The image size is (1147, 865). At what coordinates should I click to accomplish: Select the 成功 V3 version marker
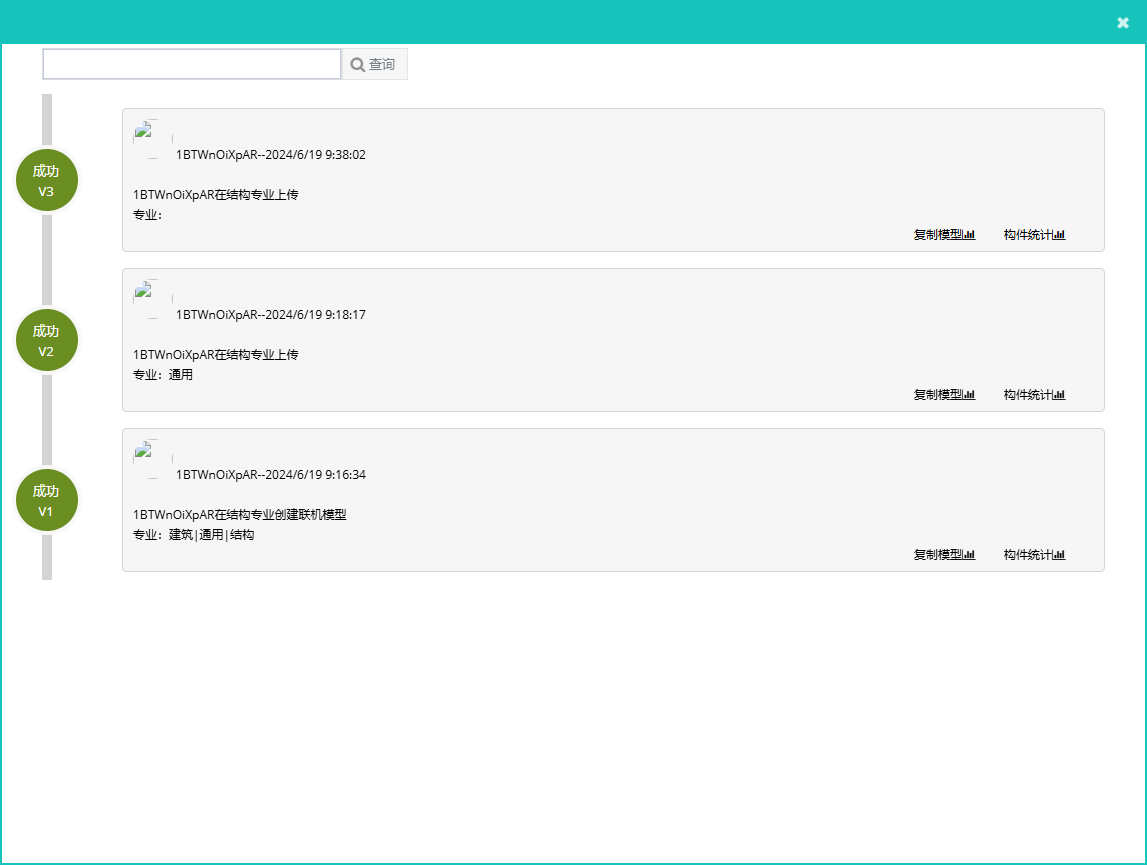pyautogui.click(x=47, y=180)
